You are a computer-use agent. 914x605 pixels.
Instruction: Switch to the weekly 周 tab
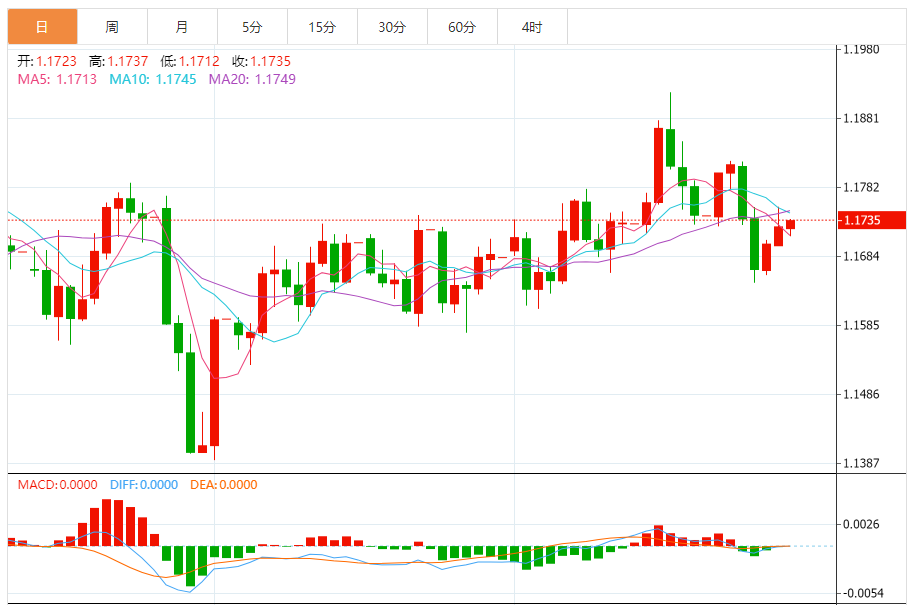(x=113, y=27)
